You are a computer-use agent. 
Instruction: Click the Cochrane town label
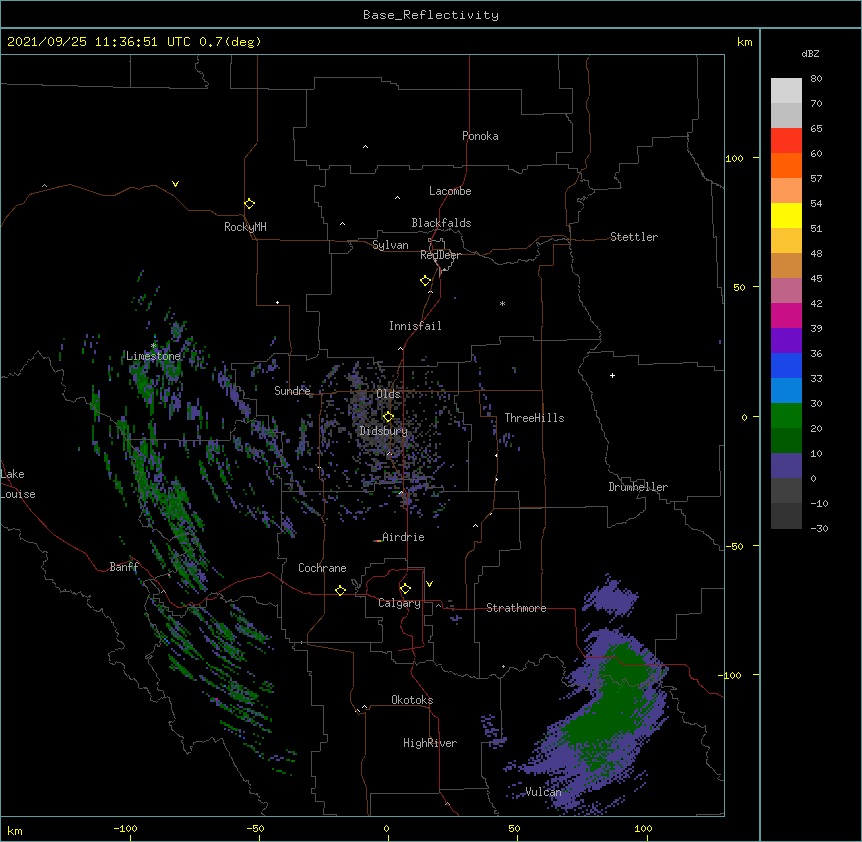[322, 568]
